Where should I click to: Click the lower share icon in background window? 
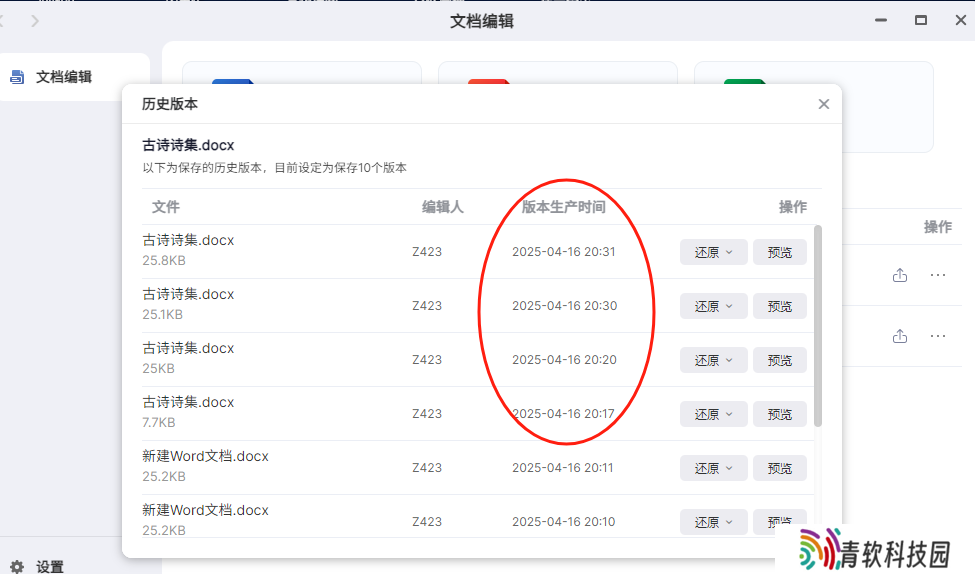900,336
